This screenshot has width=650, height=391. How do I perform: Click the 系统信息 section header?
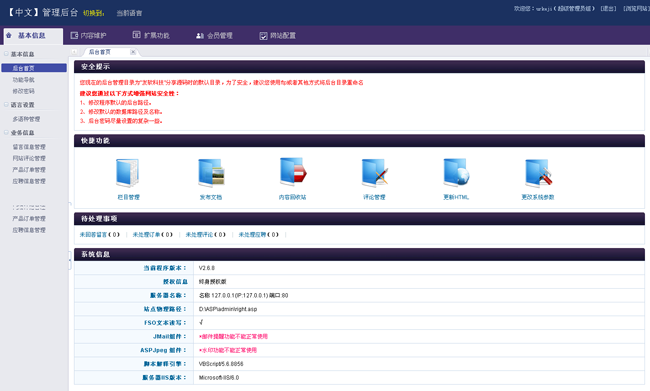(359, 254)
